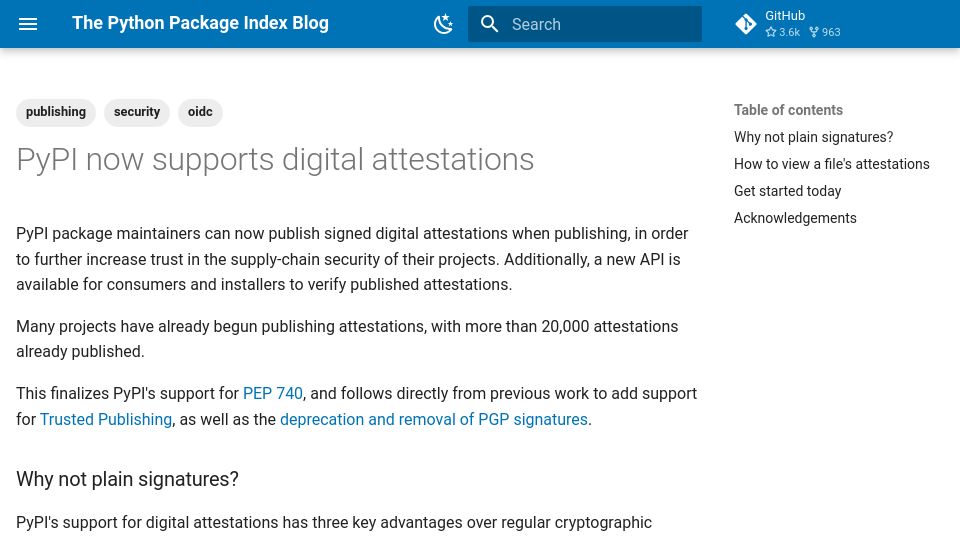Jump to Why not plain signatures? in contents
Viewport: 960px width, 540px height.
point(813,137)
